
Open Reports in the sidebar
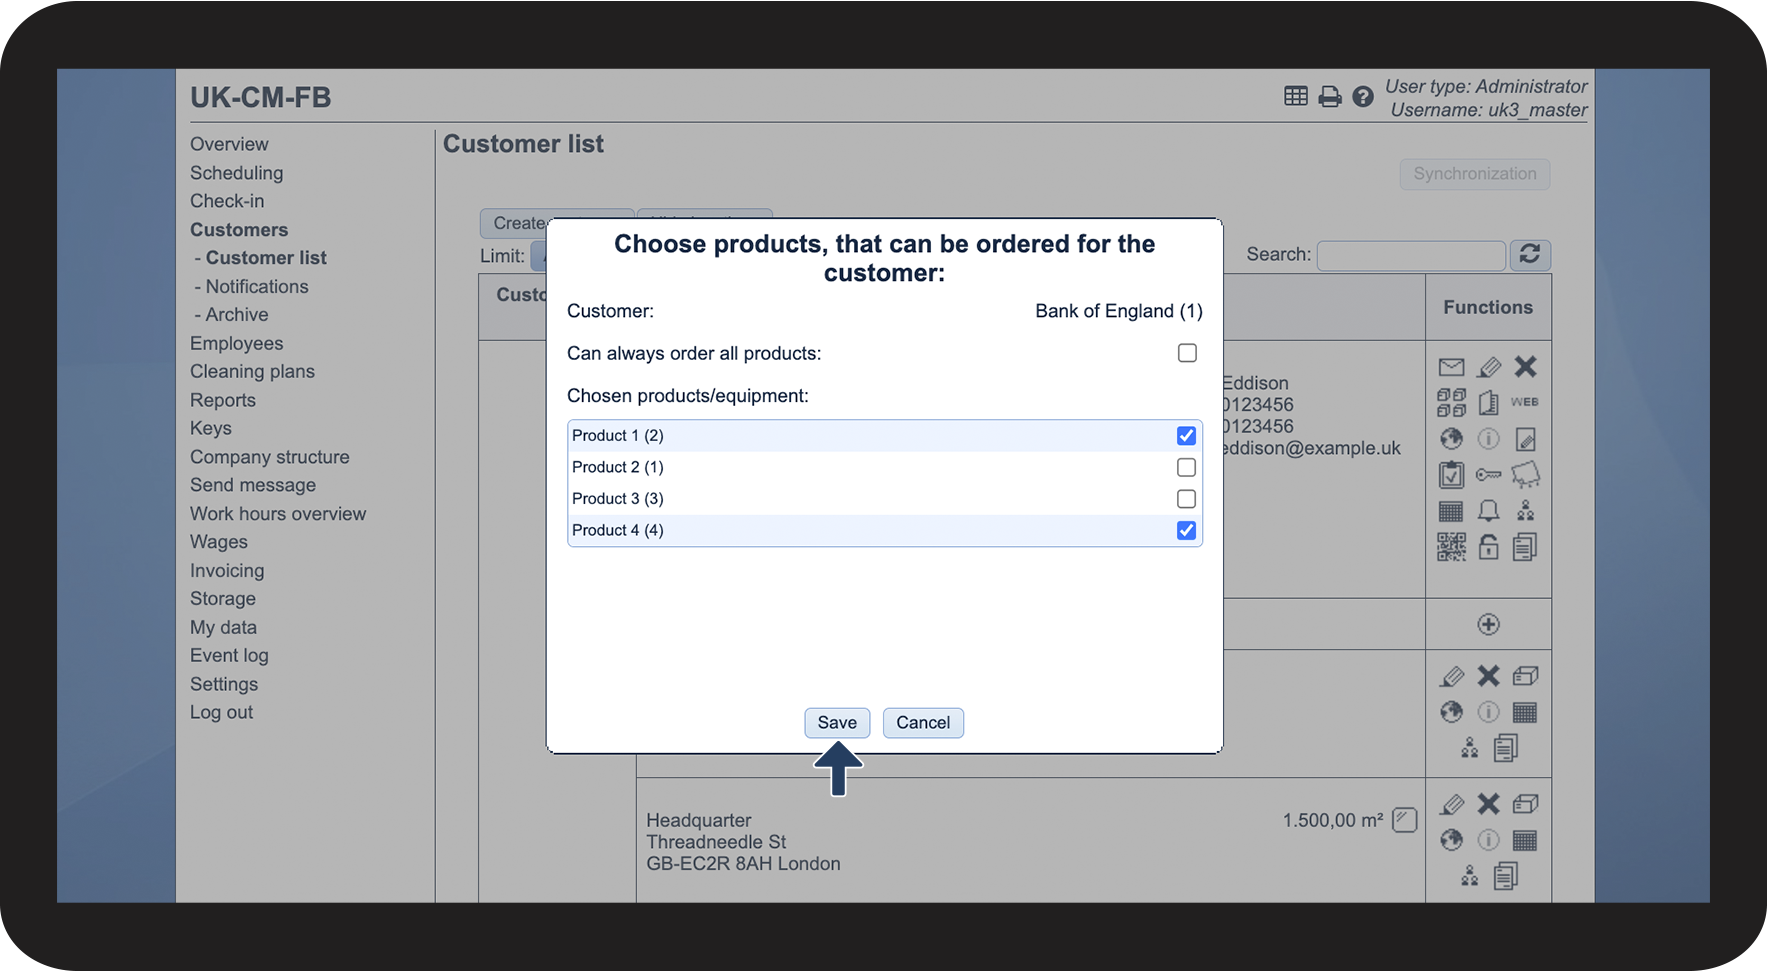coord(223,400)
